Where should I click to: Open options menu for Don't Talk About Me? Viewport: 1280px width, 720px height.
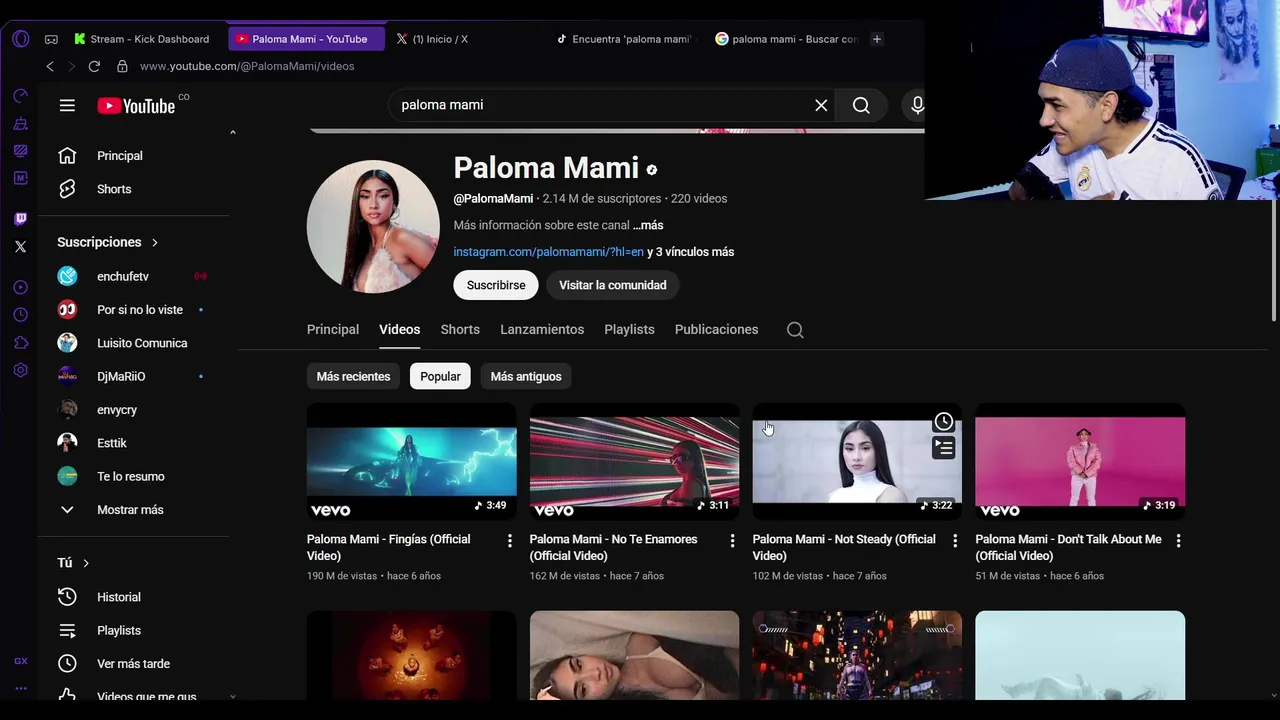point(1178,540)
